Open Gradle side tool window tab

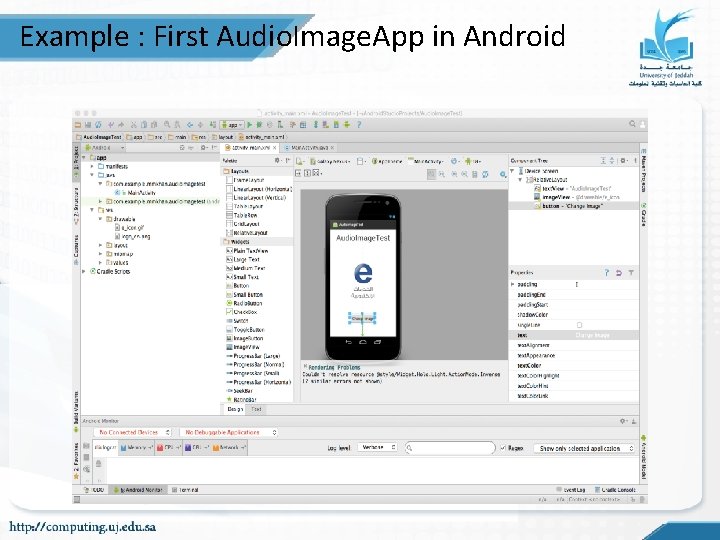644,216
